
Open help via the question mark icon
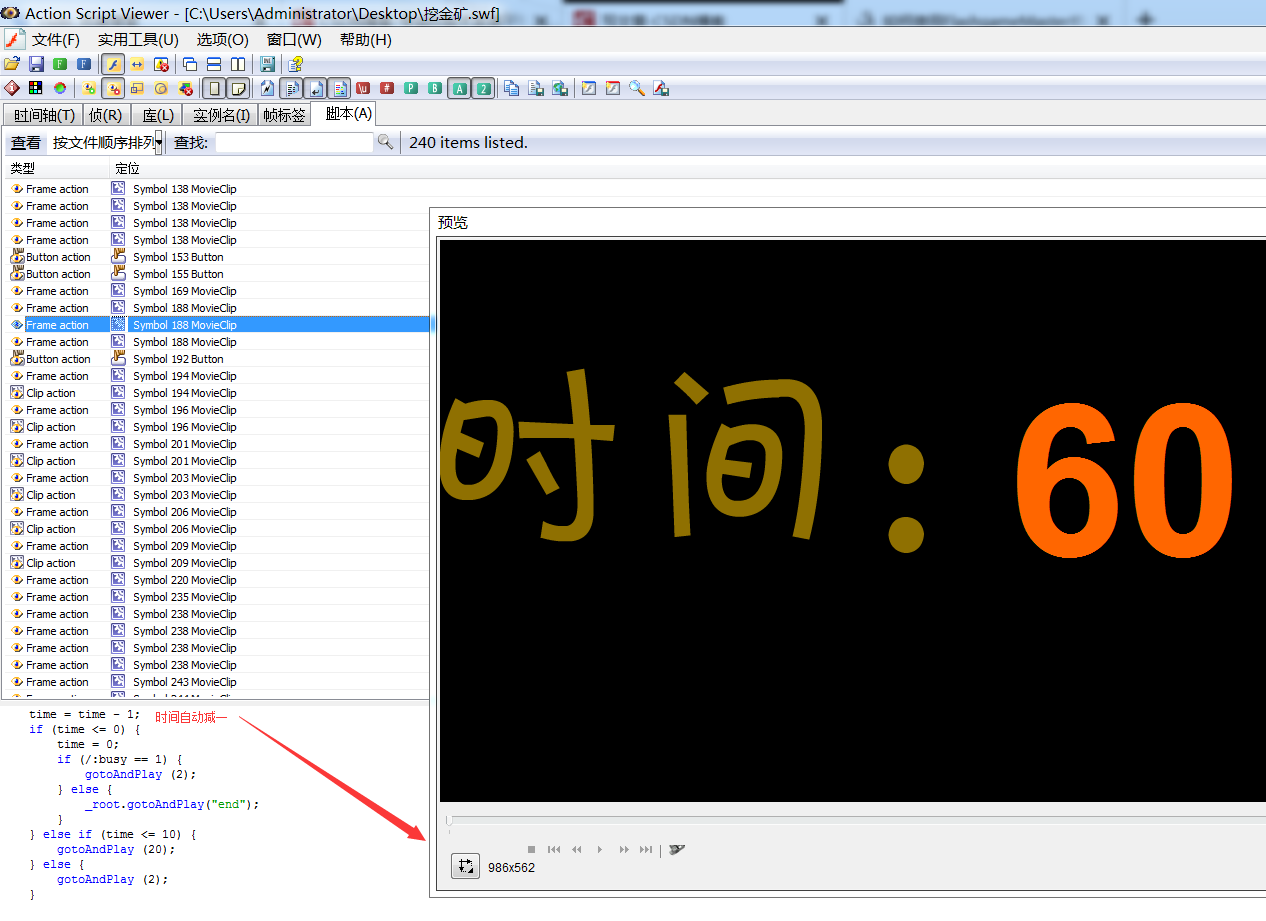(x=295, y=64)
